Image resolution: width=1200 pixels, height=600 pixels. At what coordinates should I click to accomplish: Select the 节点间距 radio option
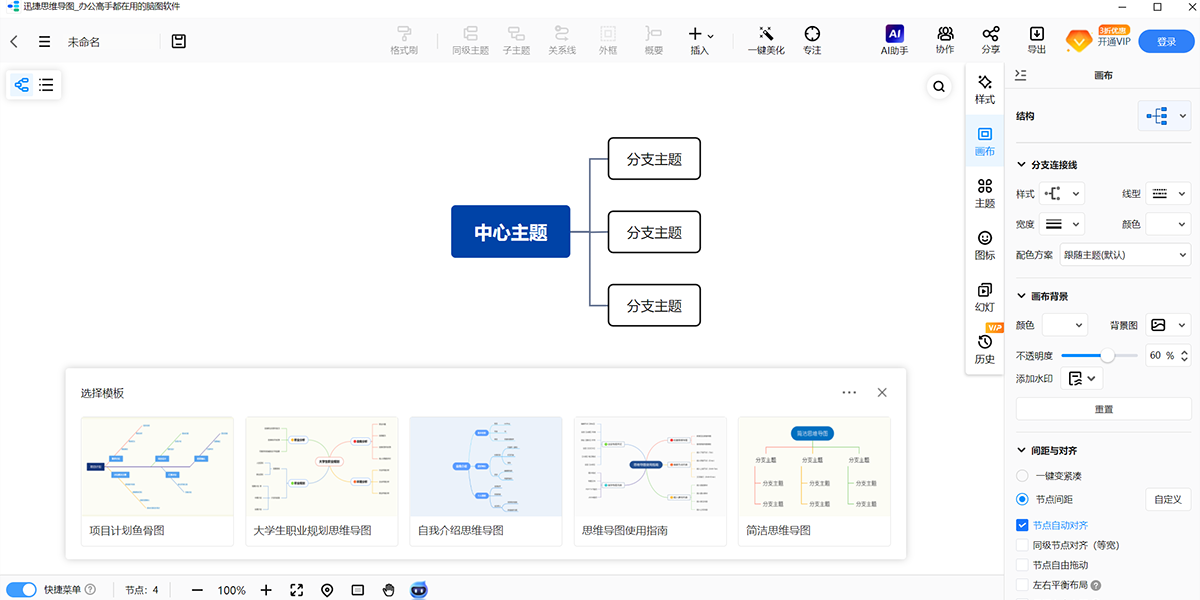coord(1022,499)
